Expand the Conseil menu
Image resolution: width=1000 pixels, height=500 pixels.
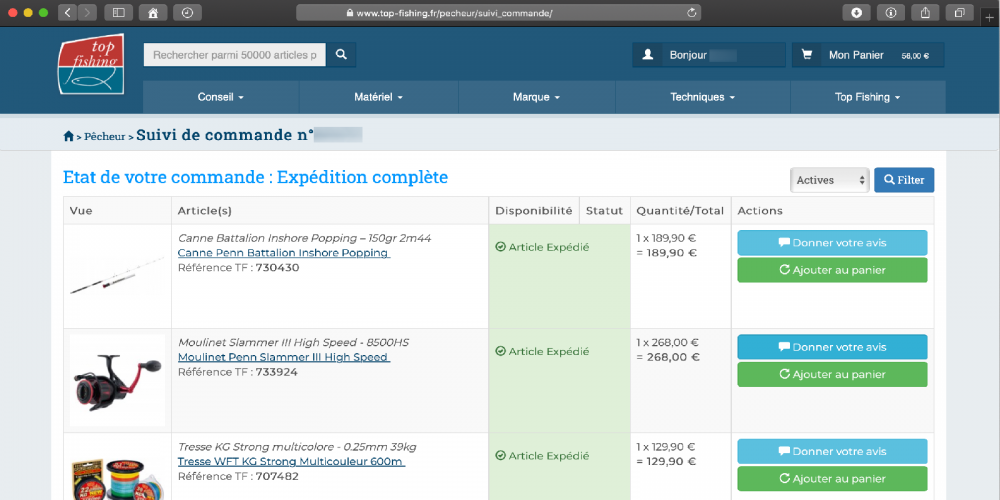point(221,97)
